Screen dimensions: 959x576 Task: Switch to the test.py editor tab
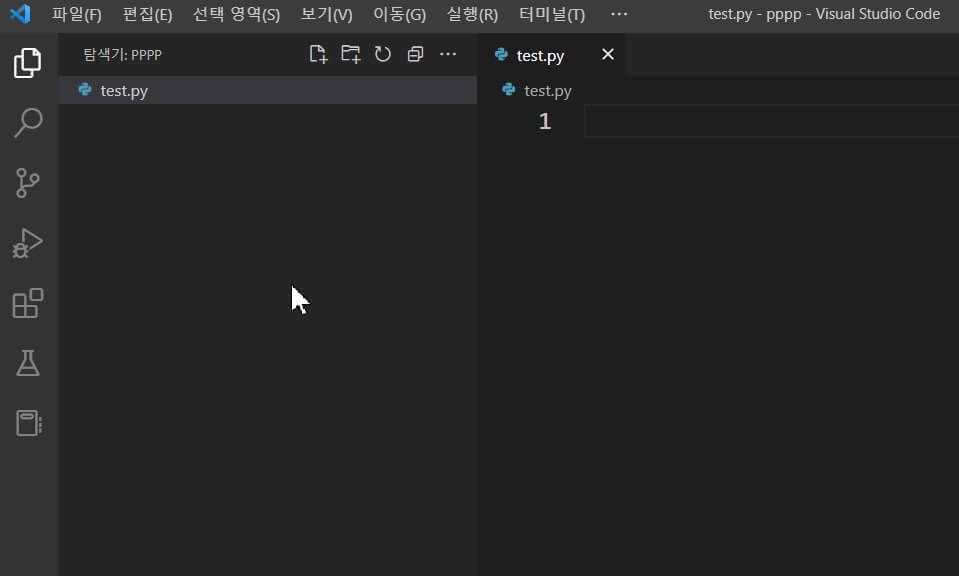pyautogui.click(x=540, y=55)
